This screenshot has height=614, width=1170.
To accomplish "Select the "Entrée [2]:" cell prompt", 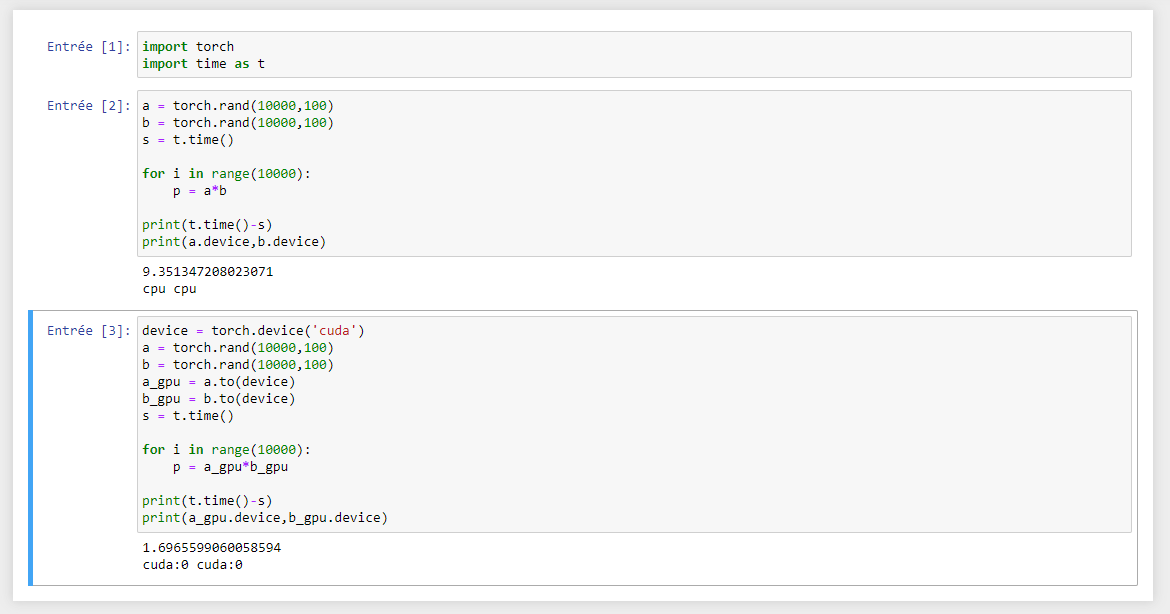I will coord(89,106).
